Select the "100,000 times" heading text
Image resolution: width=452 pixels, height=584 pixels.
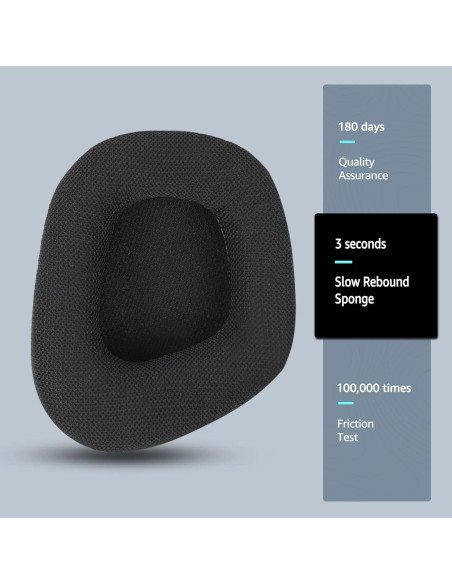(374, 388)
